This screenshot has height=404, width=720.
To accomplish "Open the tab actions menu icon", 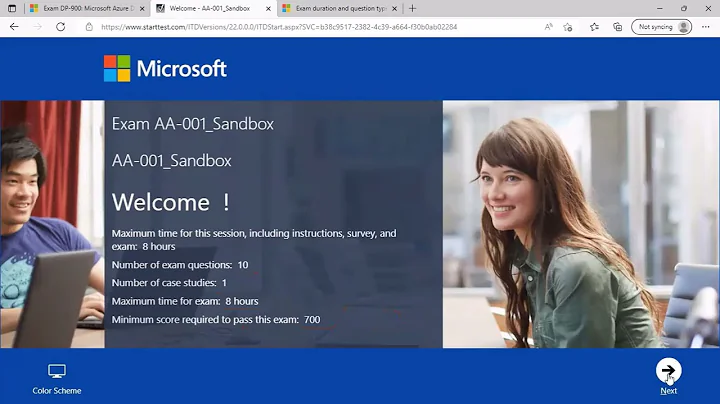I will (x=12, y=8).
